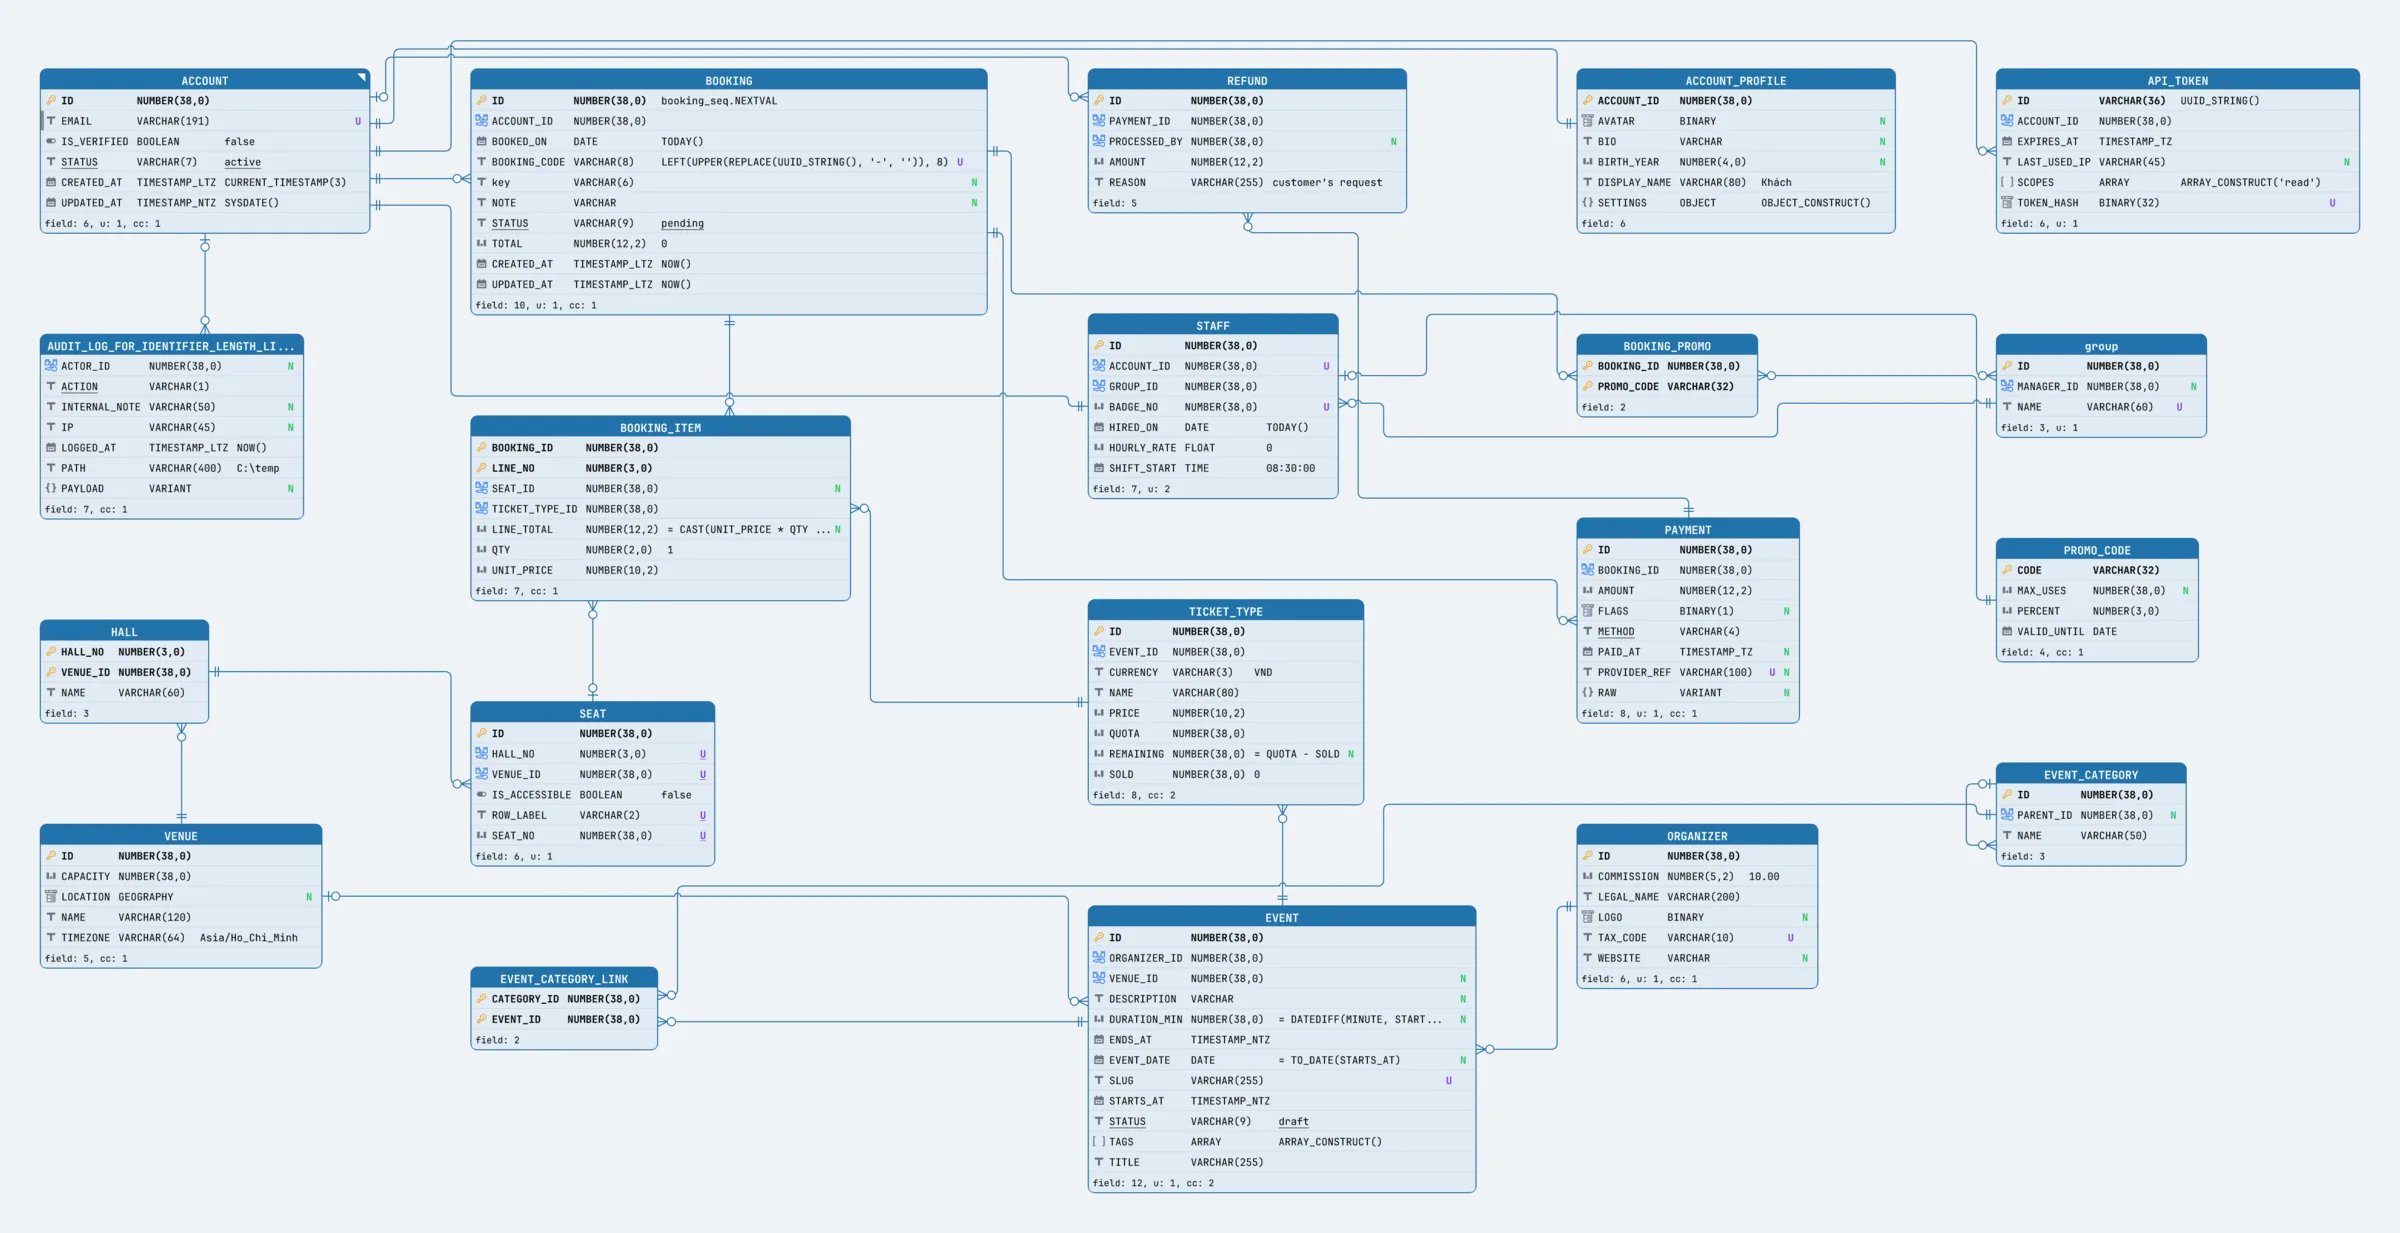Image resolution: width=2400 pixels, height=1233 pixels.
Task: Select the BOOKING table header
Action: 729,80
